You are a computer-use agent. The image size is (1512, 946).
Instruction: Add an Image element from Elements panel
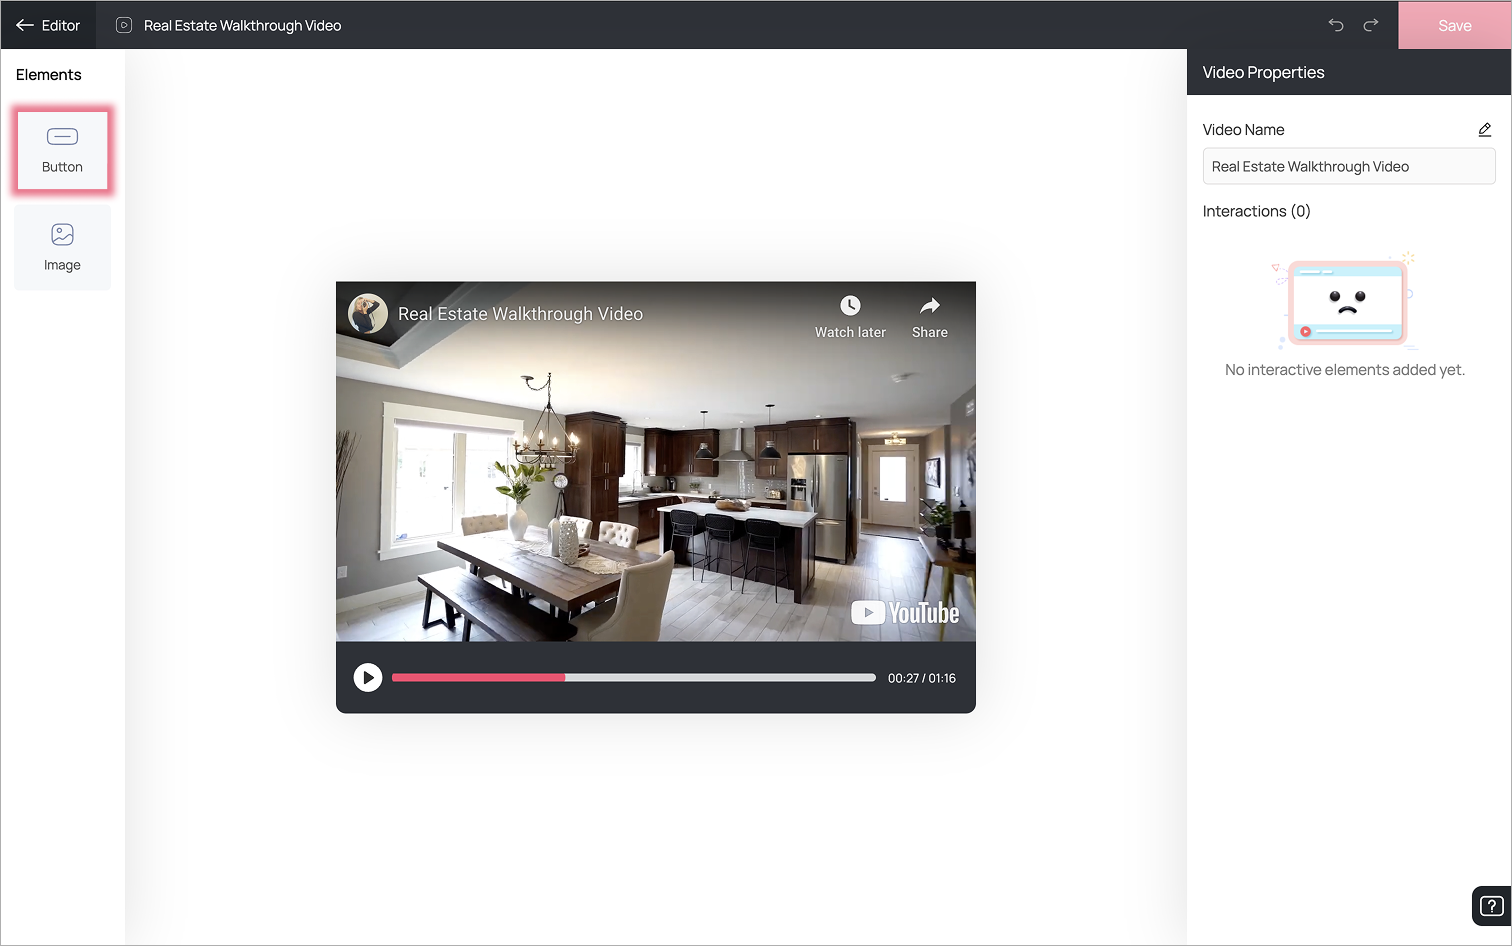62,248
